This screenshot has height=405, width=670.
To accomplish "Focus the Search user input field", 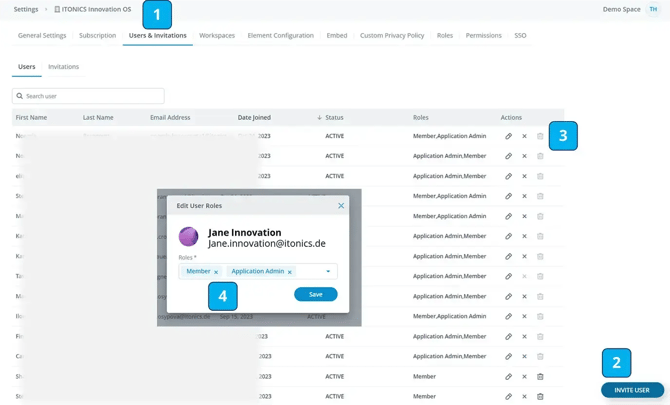I will click(x=88, y=96).
